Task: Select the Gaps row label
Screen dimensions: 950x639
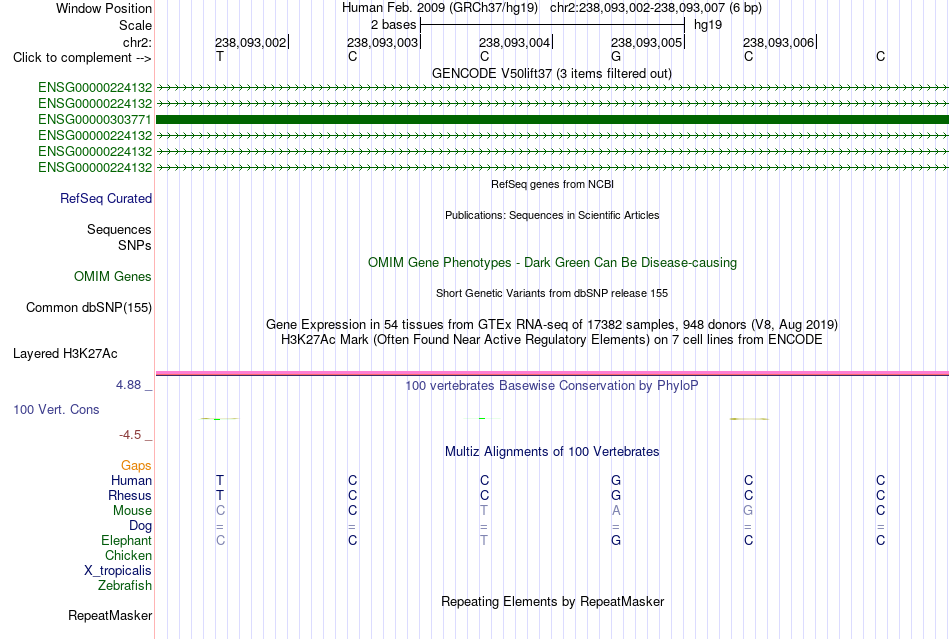Action: [136, 465]
